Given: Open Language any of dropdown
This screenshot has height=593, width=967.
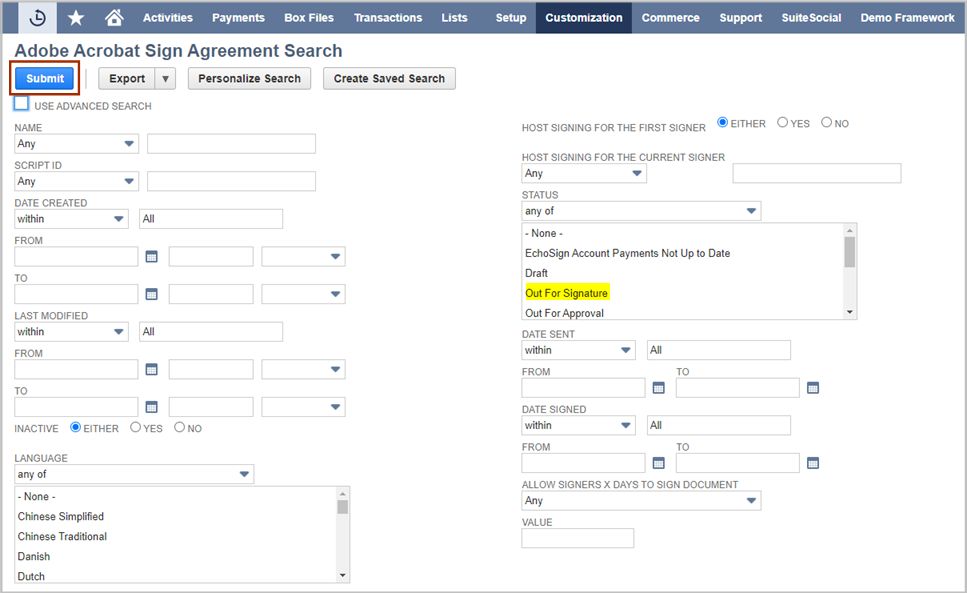Looking at the screenshot, I should [x=134, y=474].
